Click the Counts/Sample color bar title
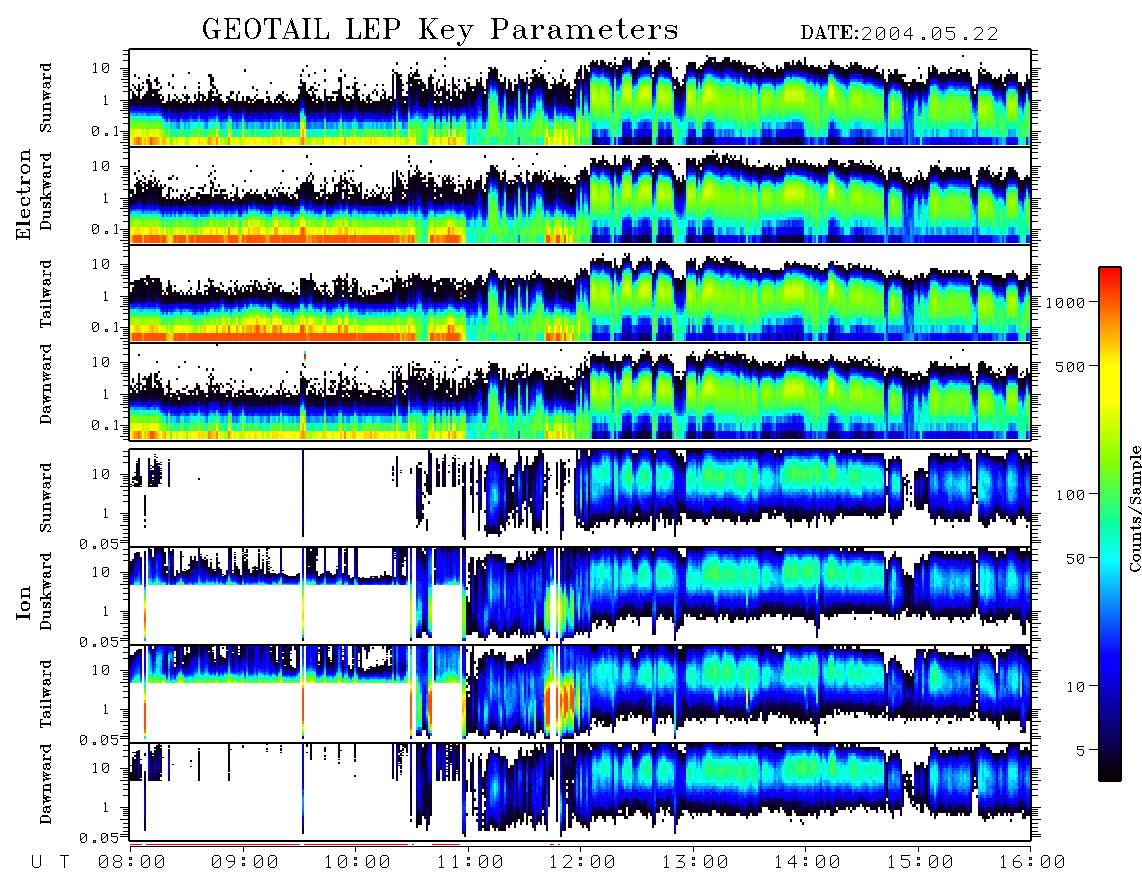Viewport: 1142px width, 880px height. point(1134,509)
